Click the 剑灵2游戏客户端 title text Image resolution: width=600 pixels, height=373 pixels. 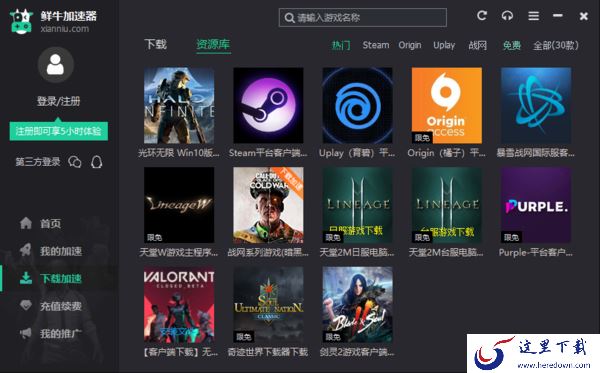click(x=357, y=352)
